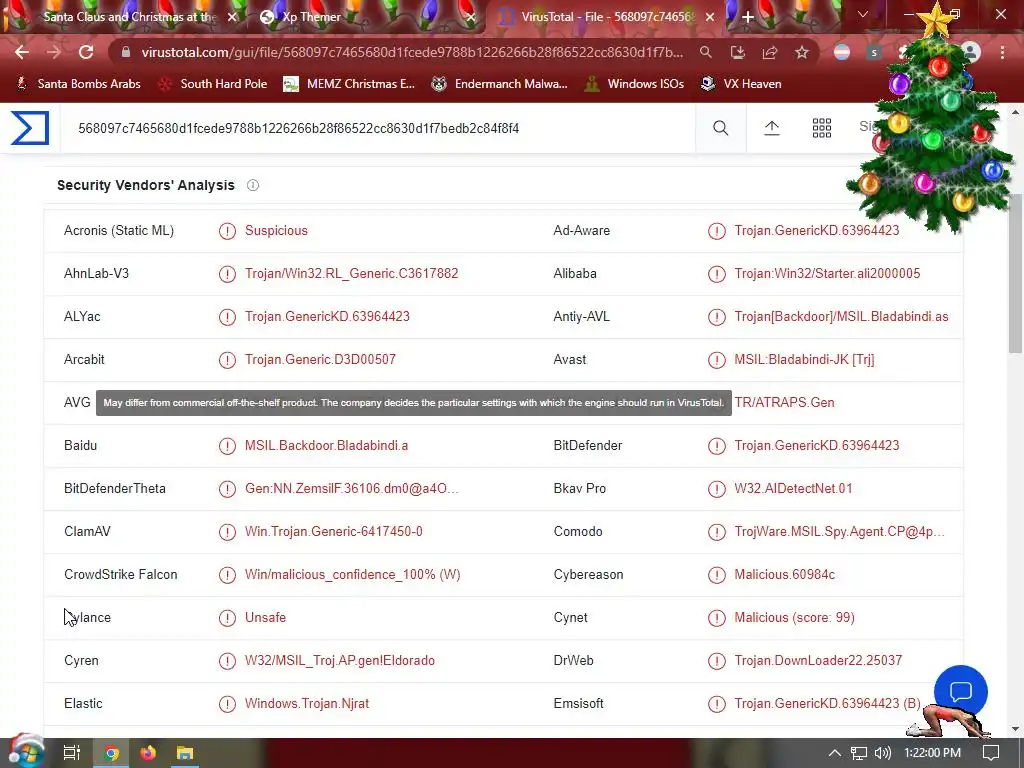
Task: Click the URL address bar
Action: [412, 52]
